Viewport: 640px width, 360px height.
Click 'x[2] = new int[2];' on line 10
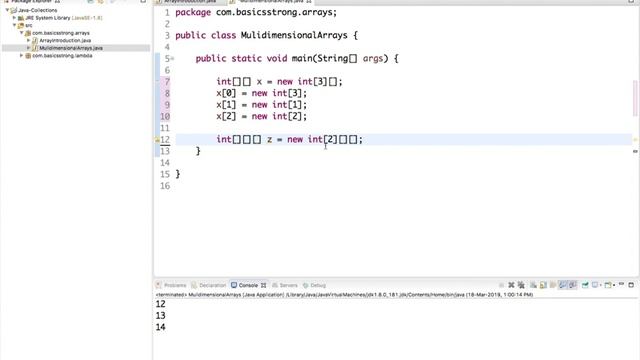coord(262,116)
